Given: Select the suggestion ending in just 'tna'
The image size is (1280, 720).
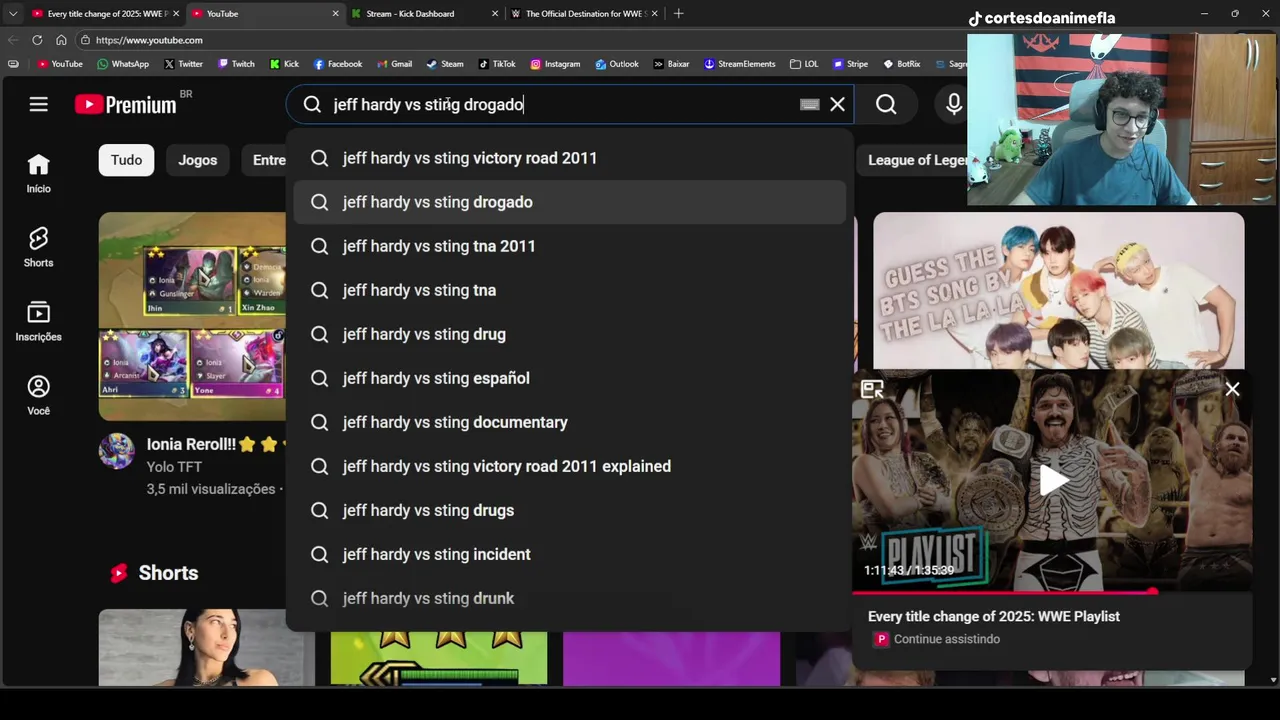Looking at the screenshot, I should 570,290.
